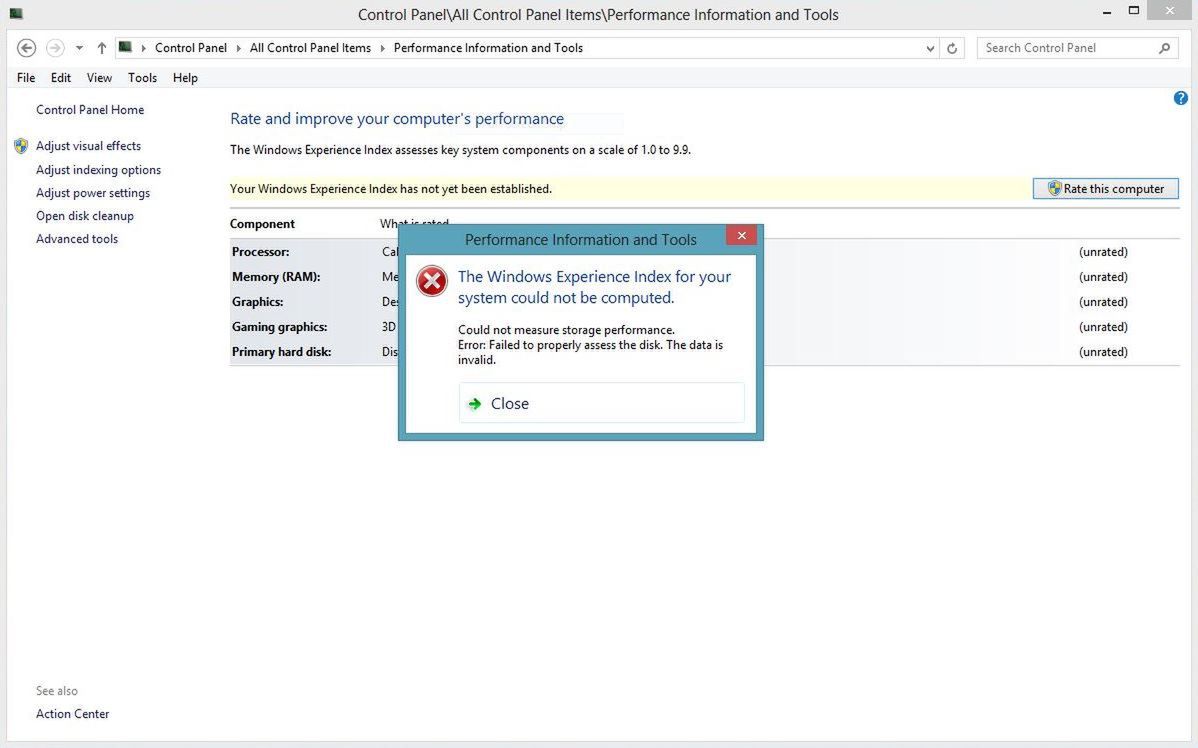This screenshot has width=1198, height=748.
Task: Click the Refresh button in address bar
Action: pyautogui.click(x=952, y=48)
